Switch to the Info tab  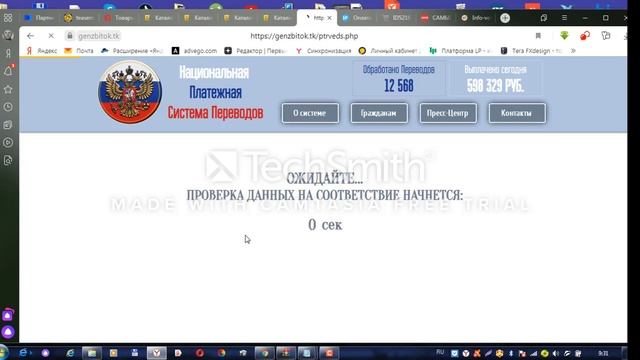tap(476, 18)
